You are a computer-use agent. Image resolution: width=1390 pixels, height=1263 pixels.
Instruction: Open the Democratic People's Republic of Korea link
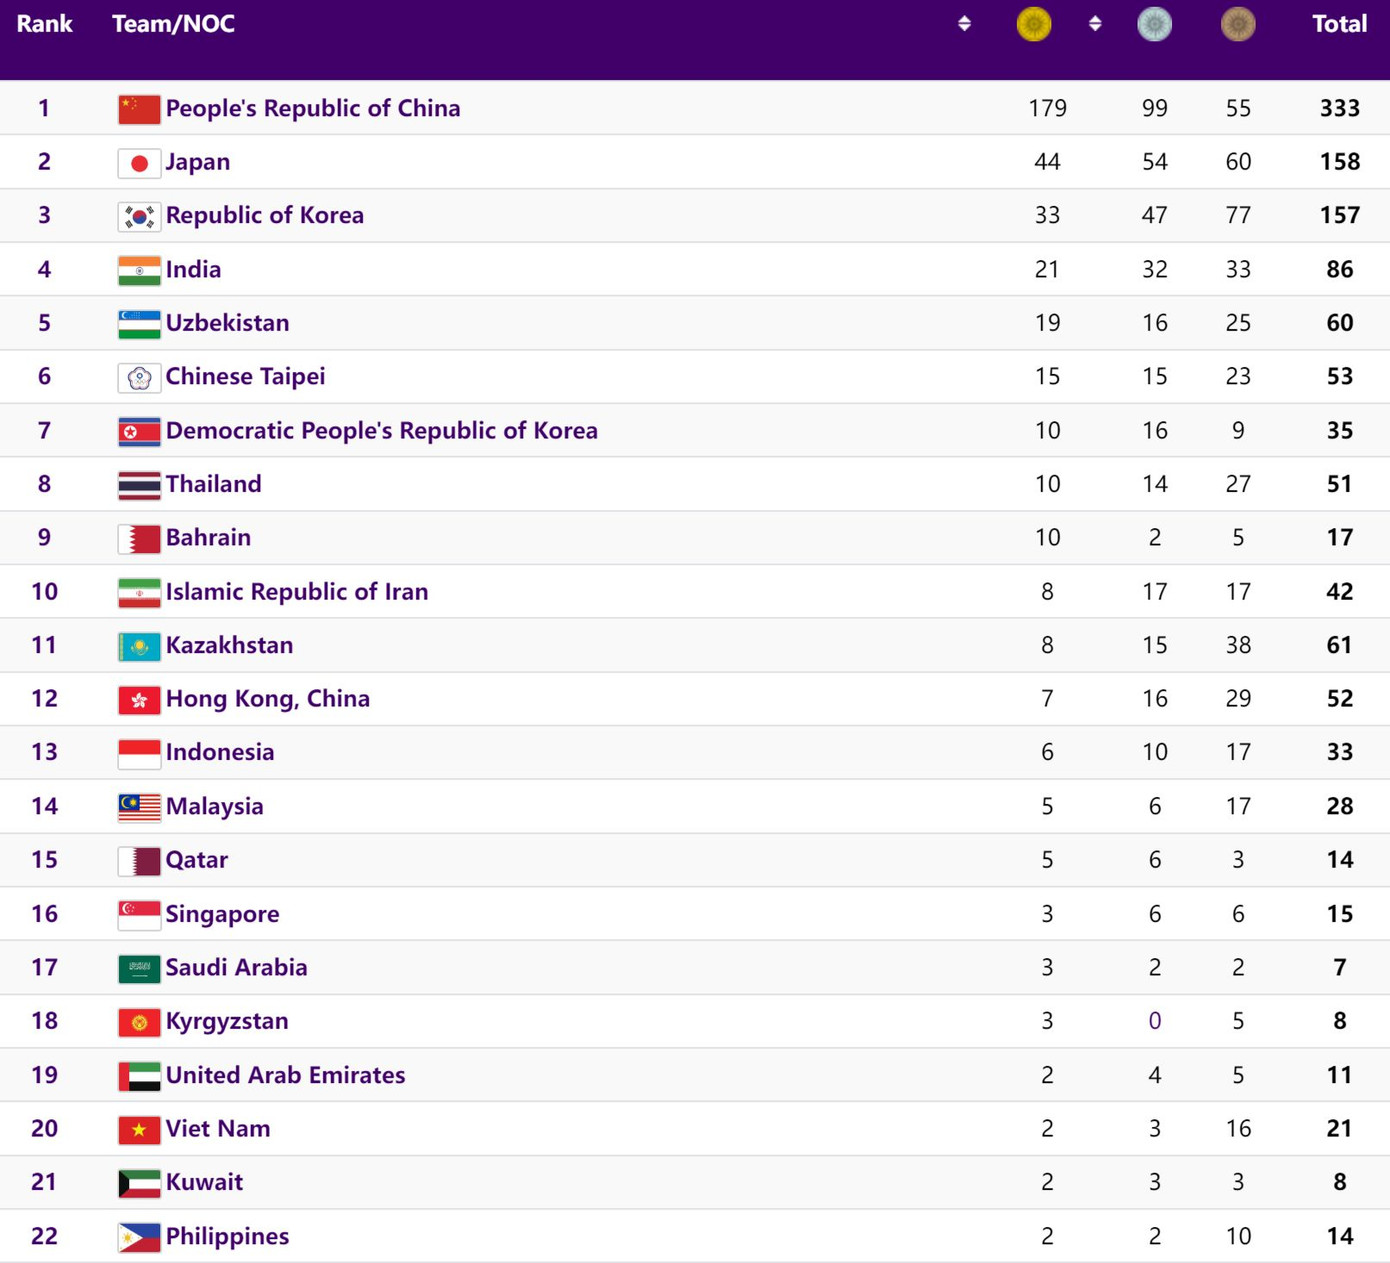pos(382,430)
